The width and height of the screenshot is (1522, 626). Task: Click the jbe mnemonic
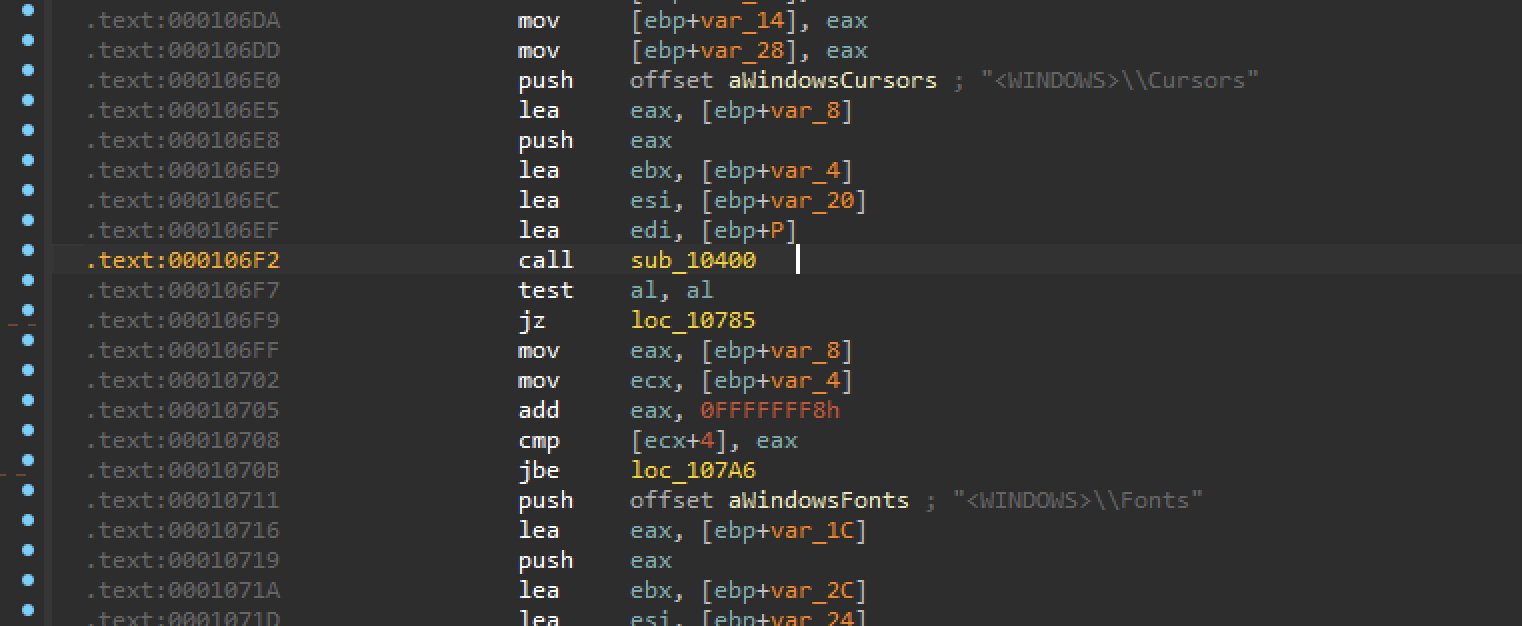539,471
